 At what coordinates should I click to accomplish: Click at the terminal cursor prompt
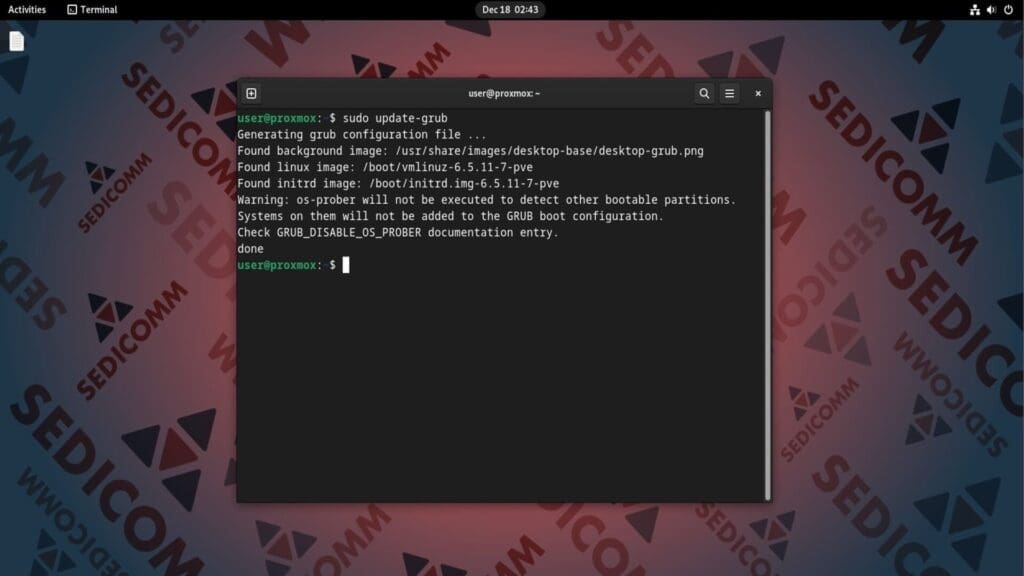346,265
